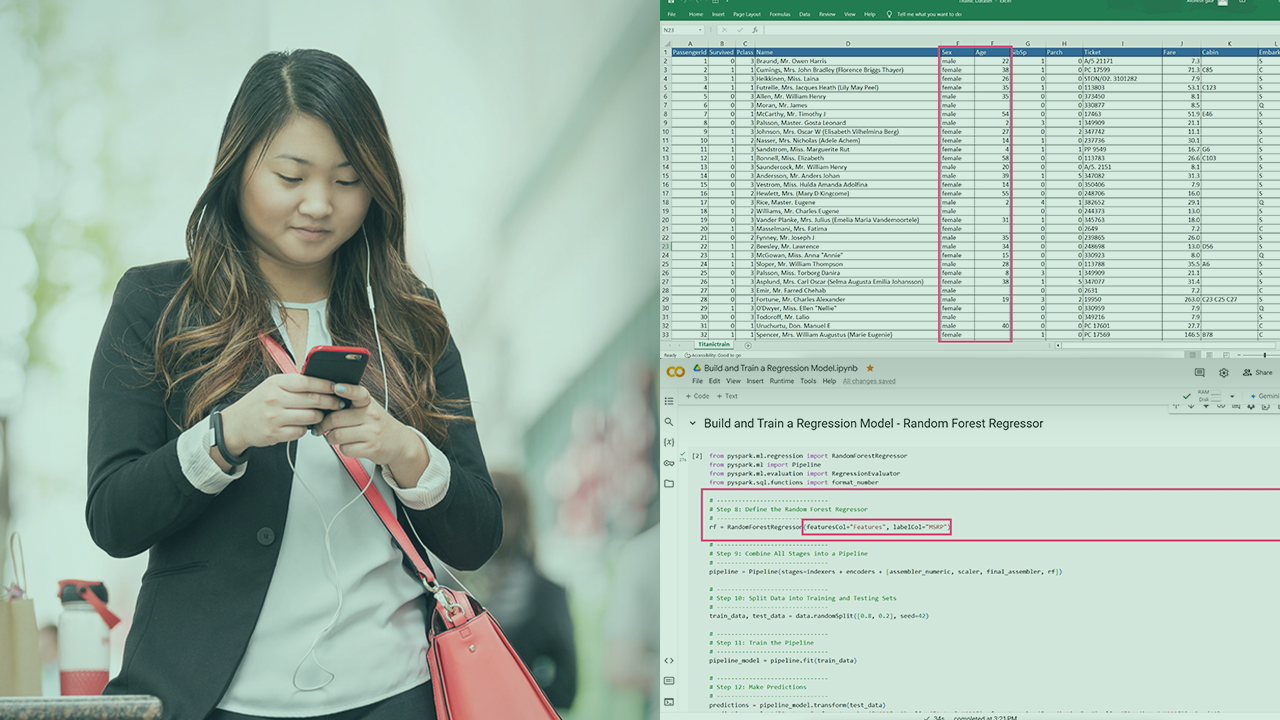The width and height of the screenshot is (1280, 720).
Task: Add a new sheet next to Titanictrain
Action: pos(748,345)
